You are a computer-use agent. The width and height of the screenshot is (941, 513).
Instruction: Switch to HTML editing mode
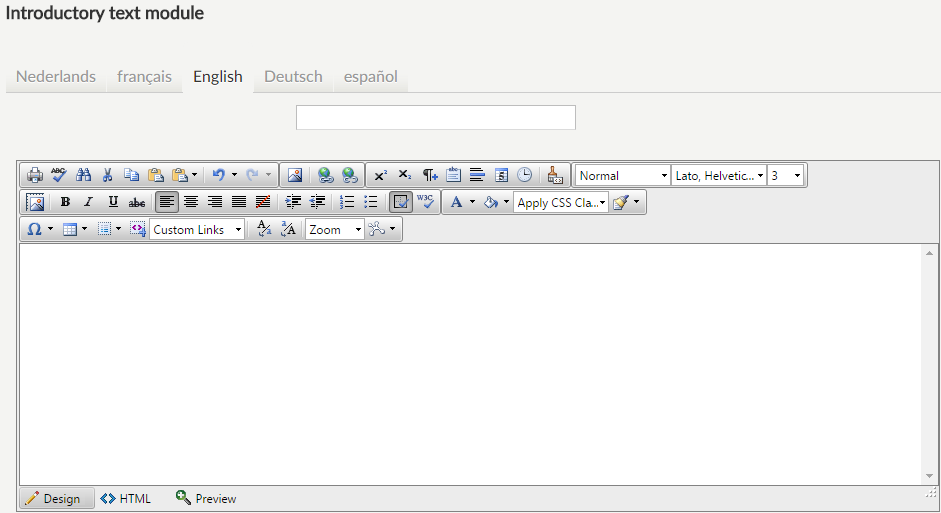(x=126, y=498)
